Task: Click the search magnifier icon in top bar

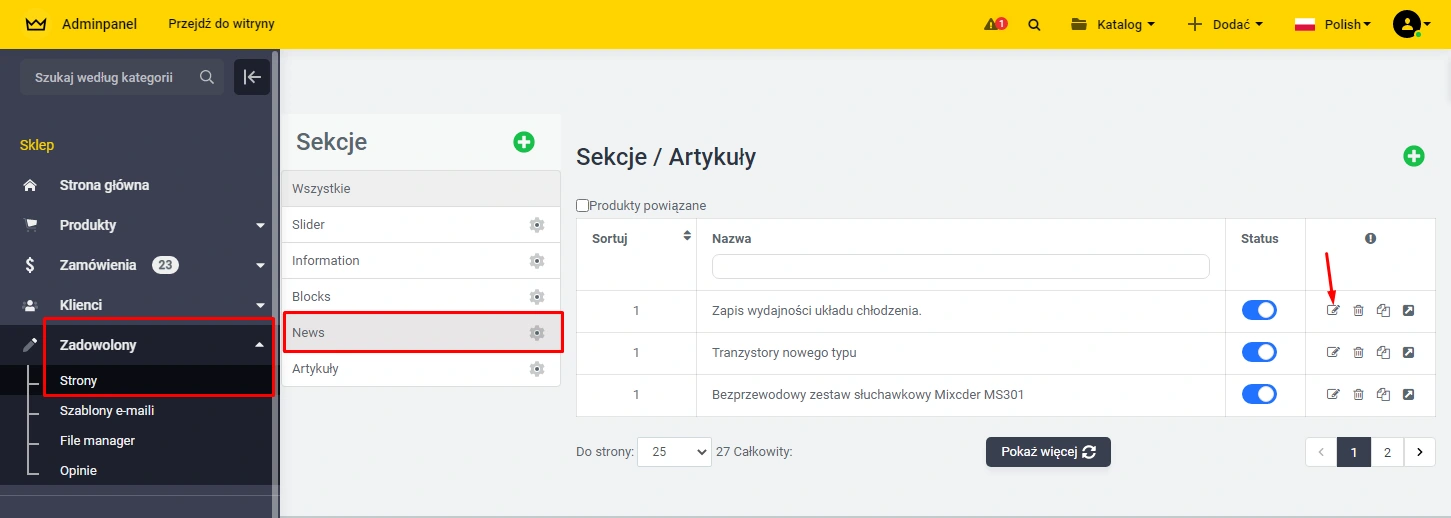Action: tap(1034, 24)
